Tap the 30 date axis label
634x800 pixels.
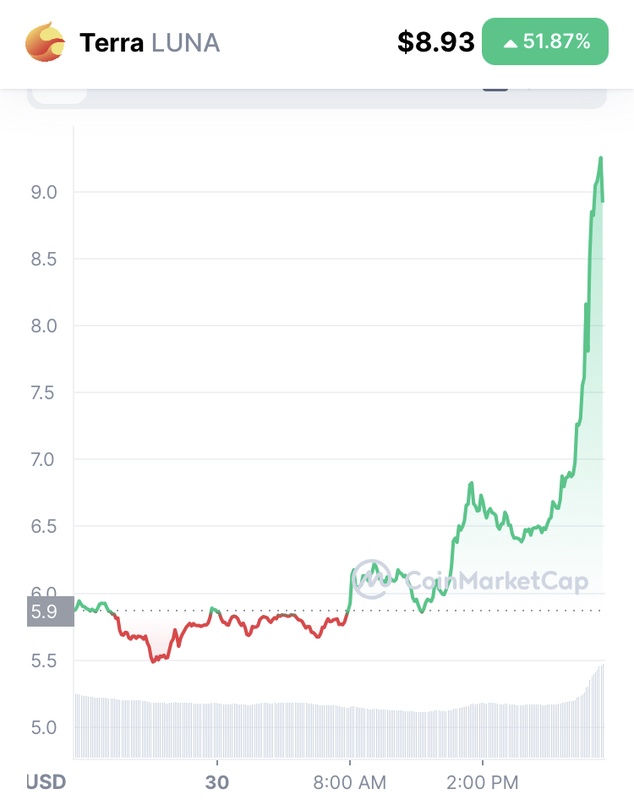coord(217,781)
